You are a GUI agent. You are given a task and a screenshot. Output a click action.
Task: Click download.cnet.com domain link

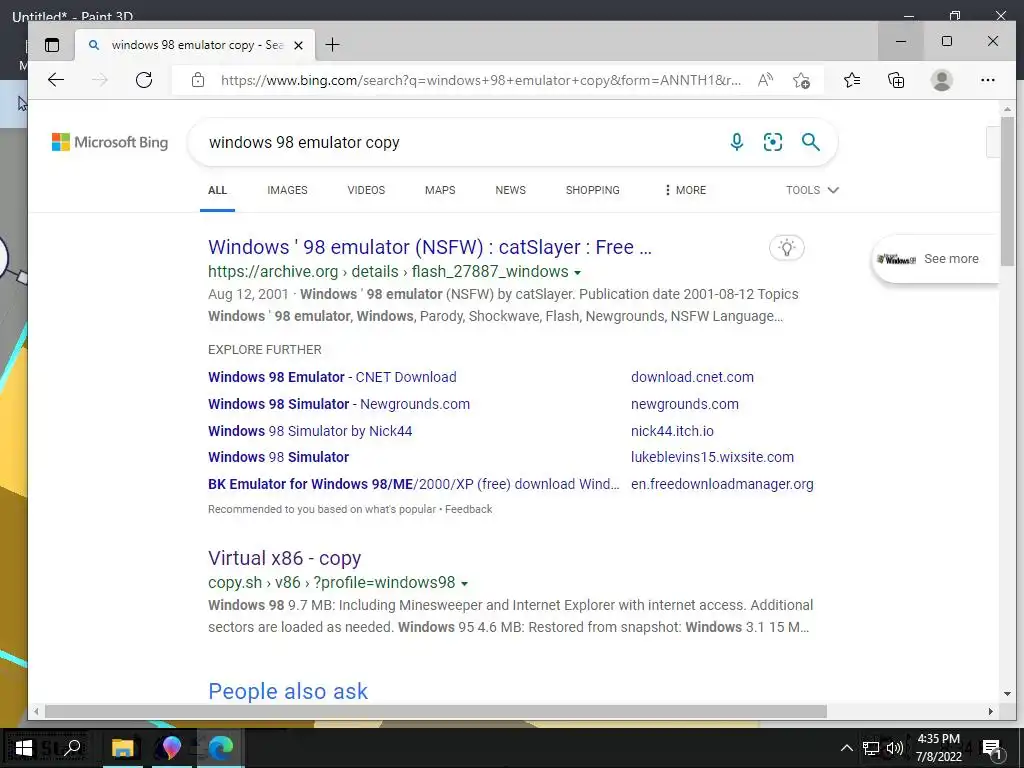692,377
